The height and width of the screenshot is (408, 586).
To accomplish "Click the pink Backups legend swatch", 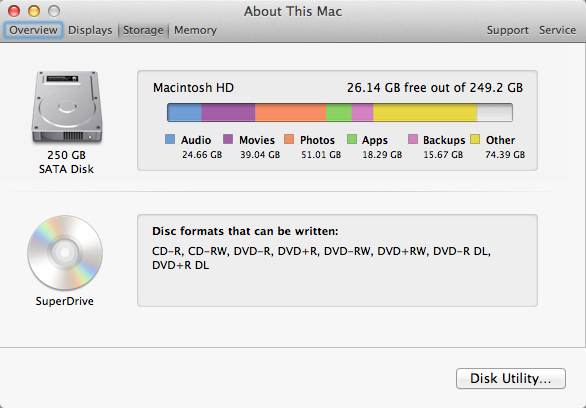I will (413, 139).
